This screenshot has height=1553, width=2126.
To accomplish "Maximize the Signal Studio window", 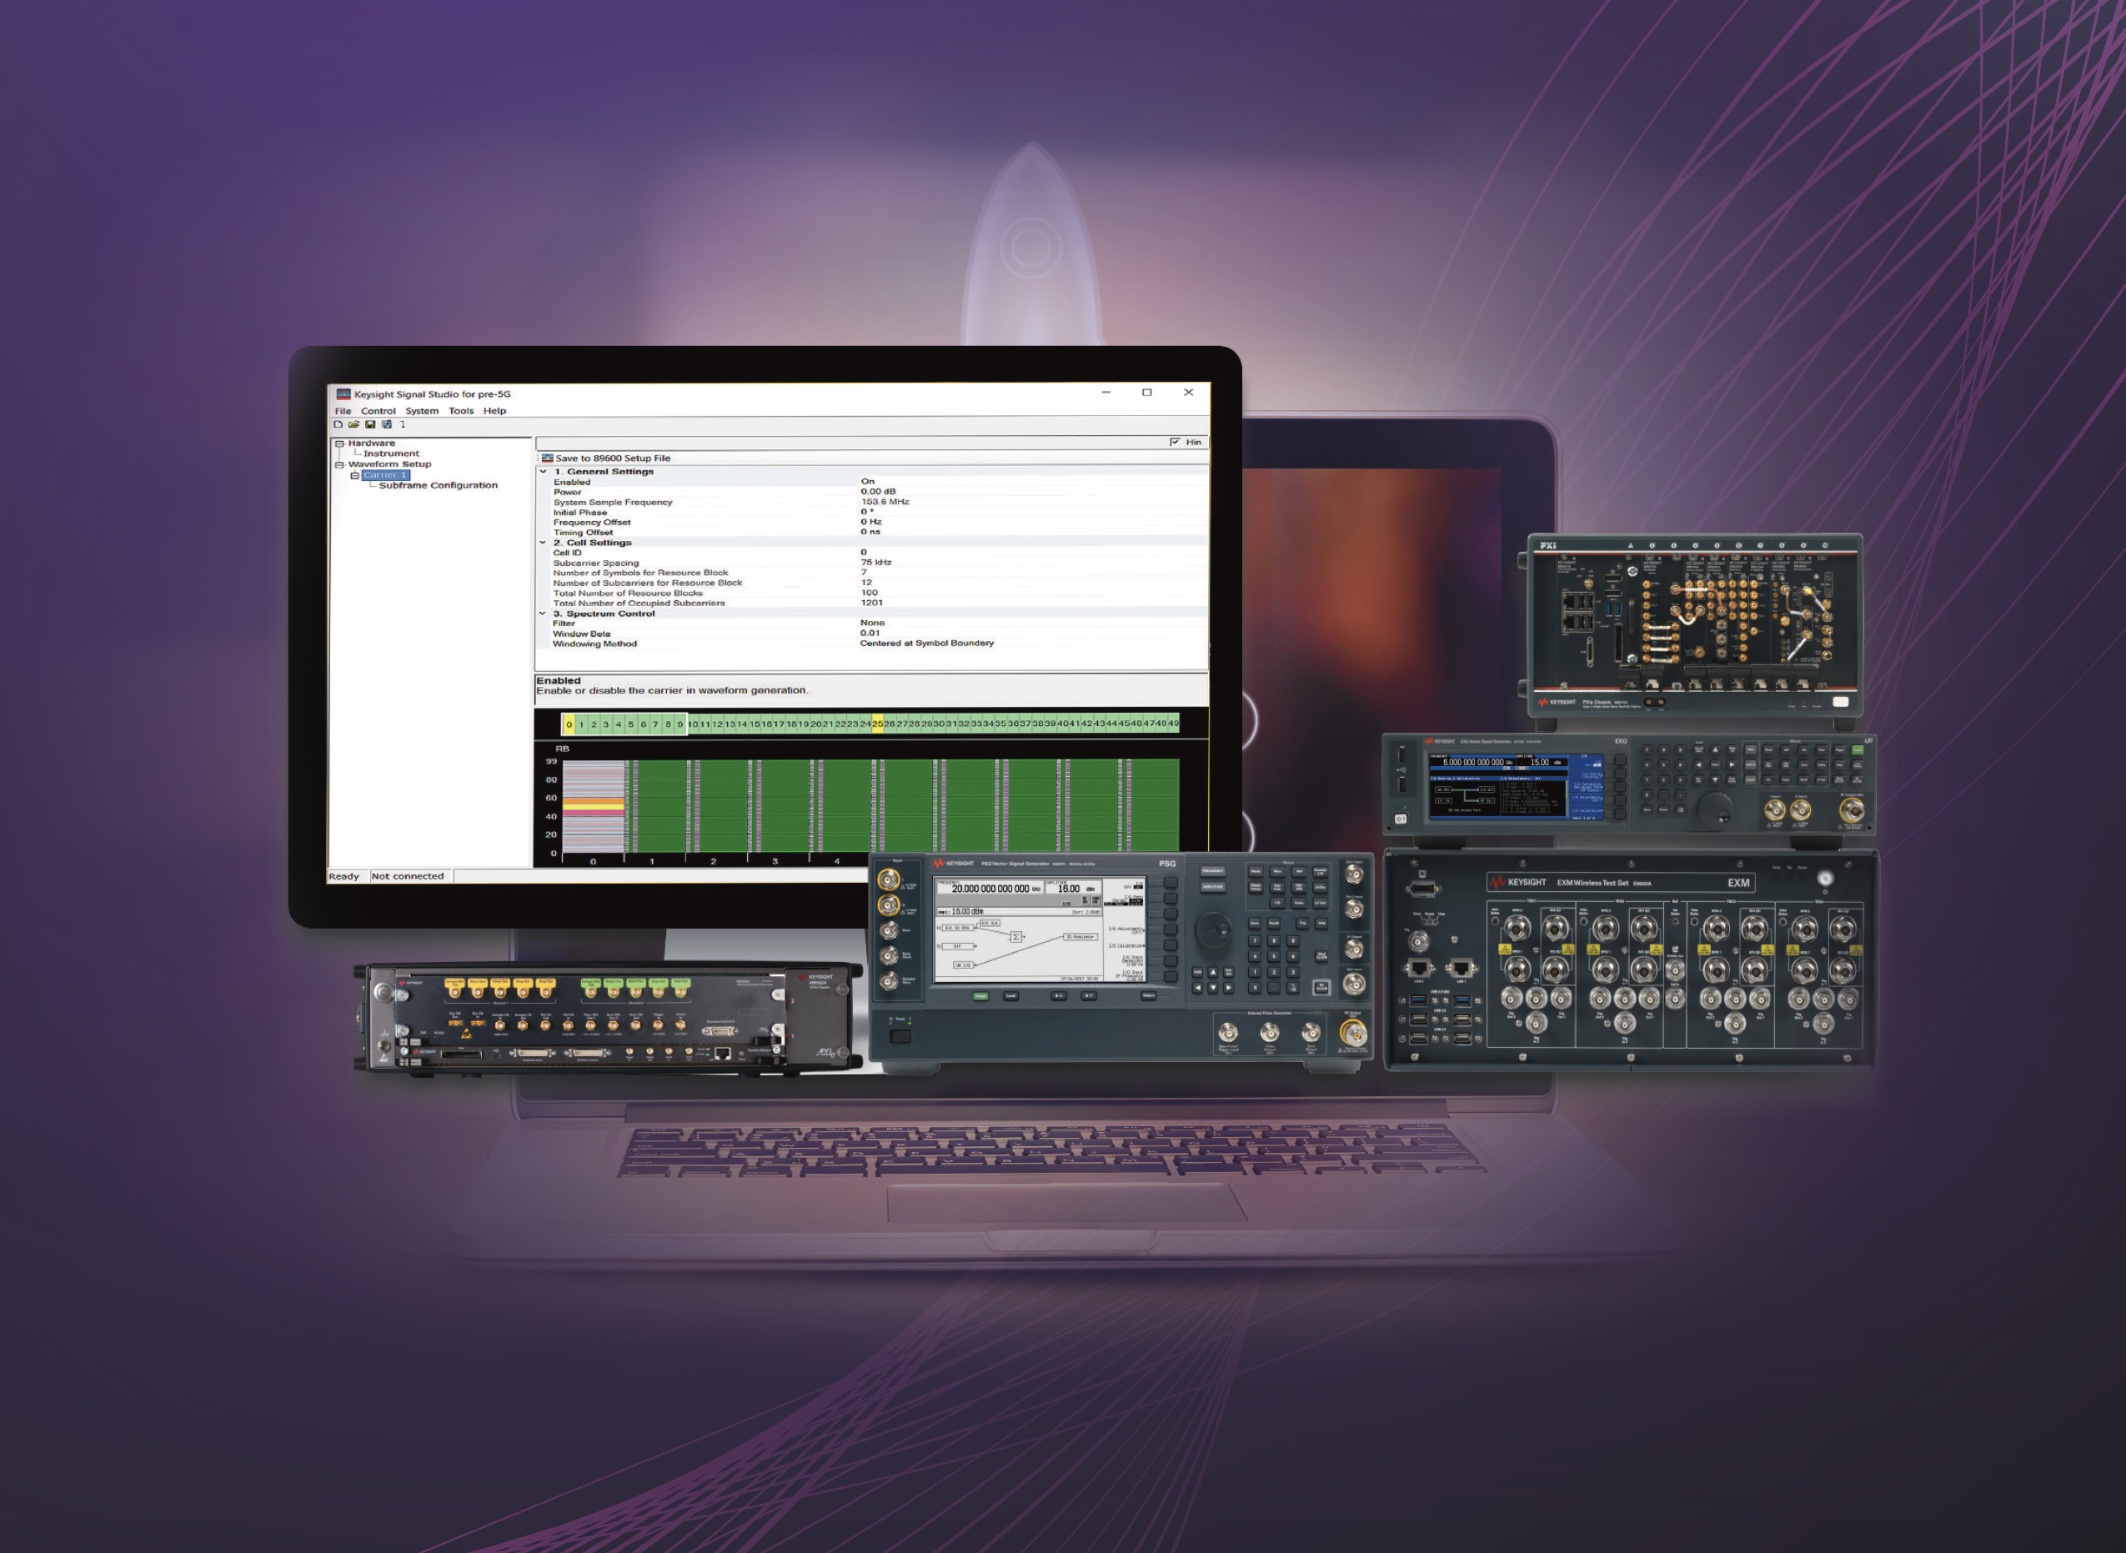I will 1147,392.
